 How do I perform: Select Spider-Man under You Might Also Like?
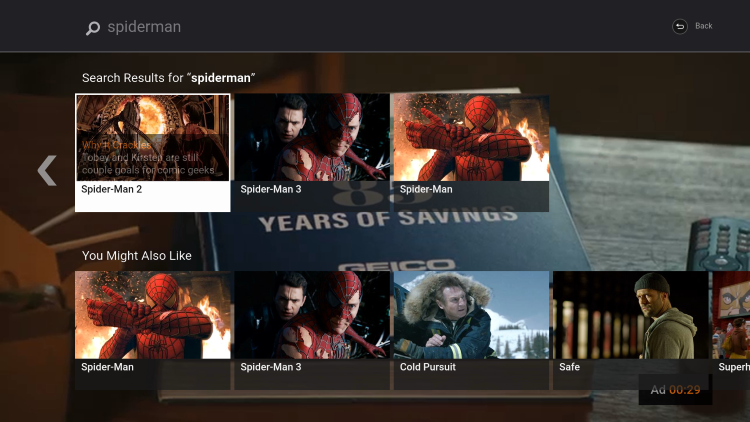click(x=153, y=330)
